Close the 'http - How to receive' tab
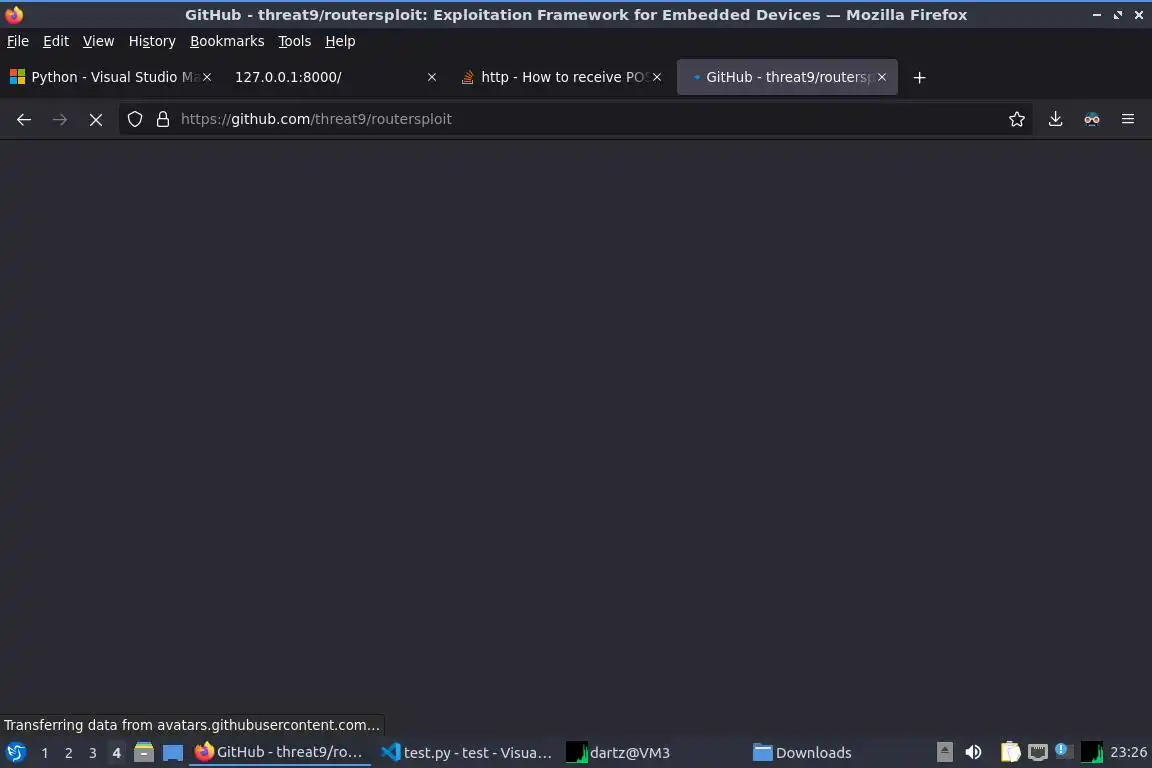1152x768 pixels. [657, 77]
